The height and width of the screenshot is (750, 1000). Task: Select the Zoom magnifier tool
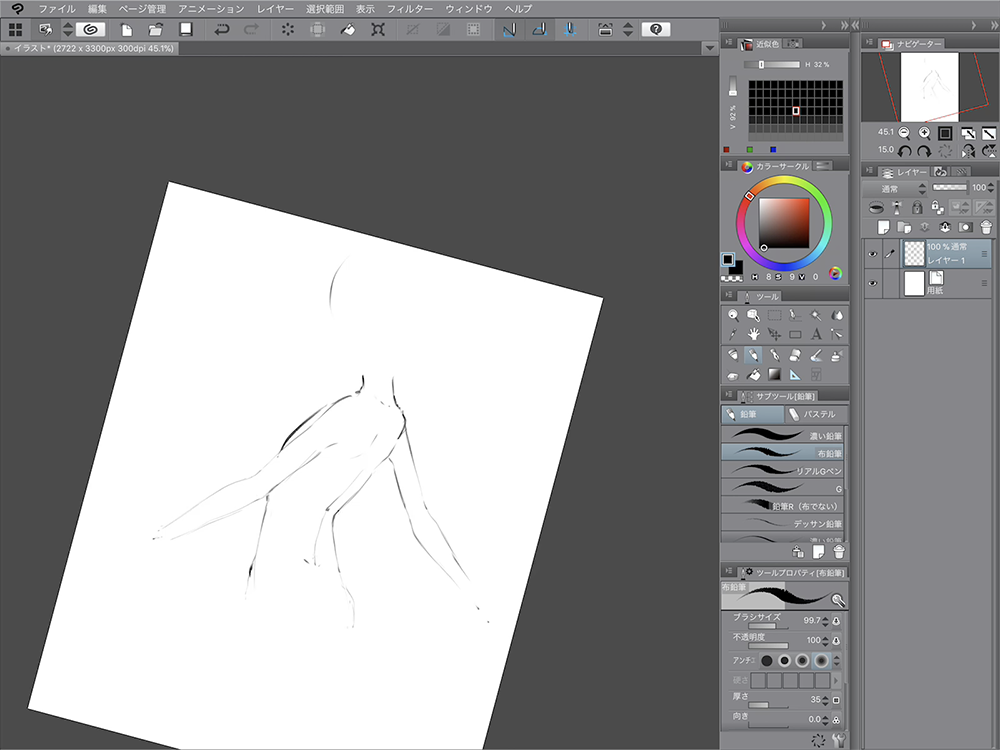tap(733, 315)
